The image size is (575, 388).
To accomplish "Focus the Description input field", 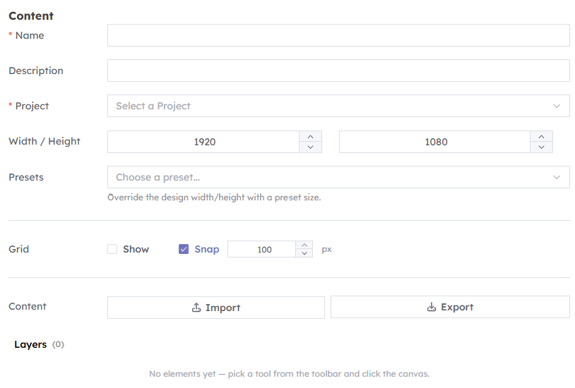I will 338,70.
